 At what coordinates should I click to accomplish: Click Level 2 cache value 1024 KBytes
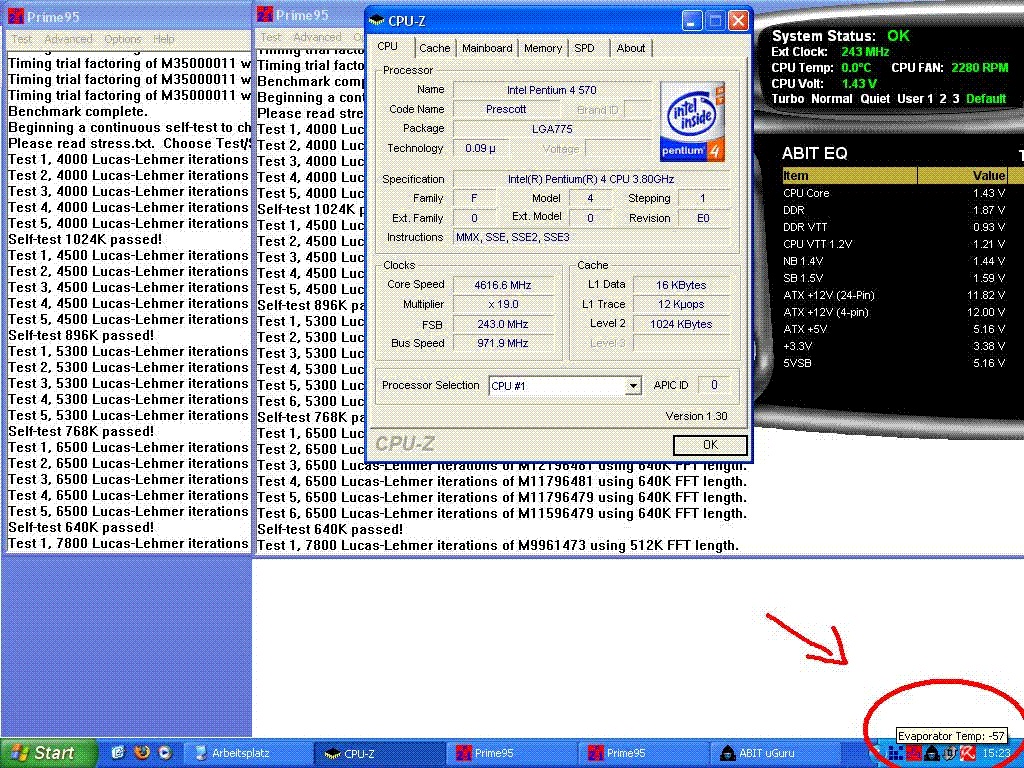click(x=681, y=325)
